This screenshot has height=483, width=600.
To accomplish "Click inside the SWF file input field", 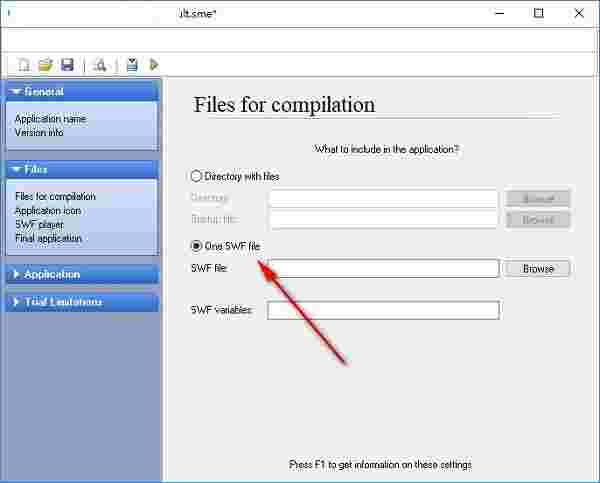I will (384, 269).
